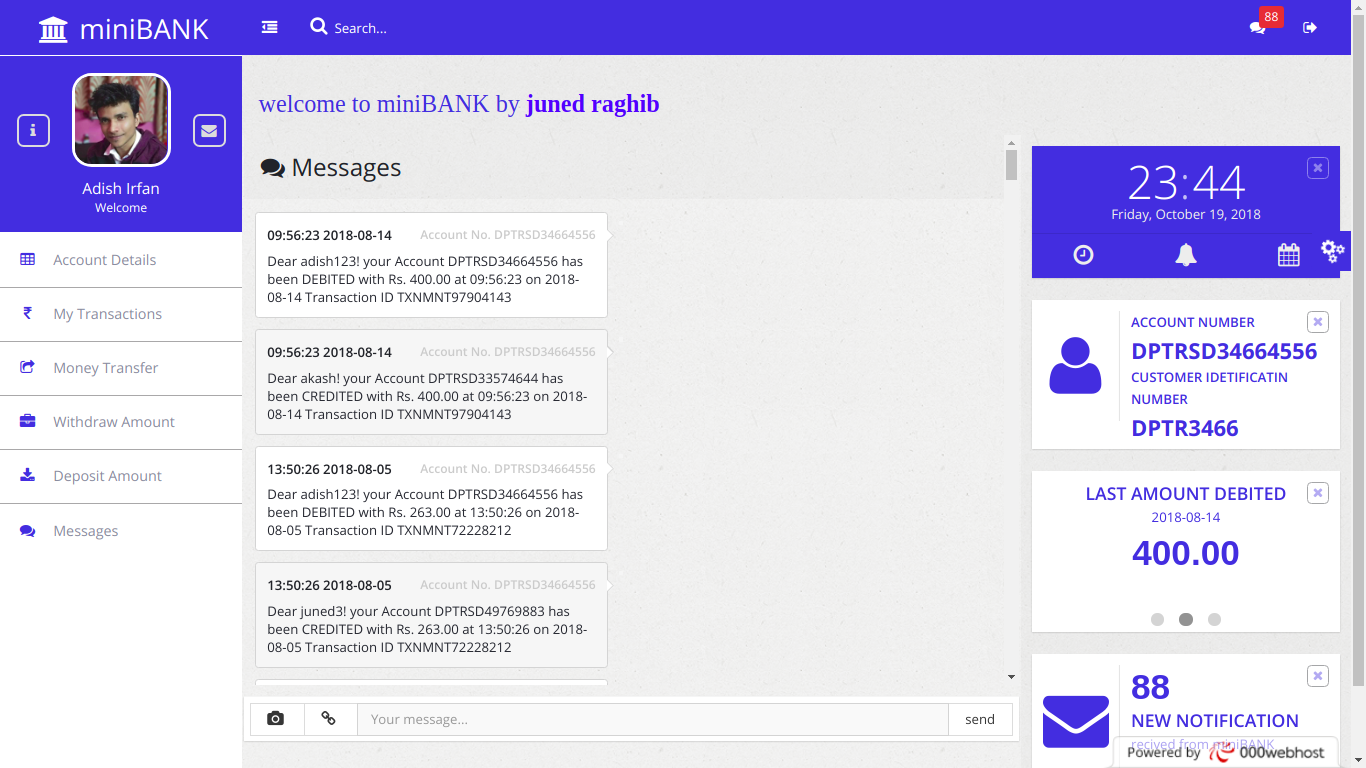Click the miniBANK bank building logo icon
Image resolution: width=1366 pixels, height=768 pixels.
(53, 29)
